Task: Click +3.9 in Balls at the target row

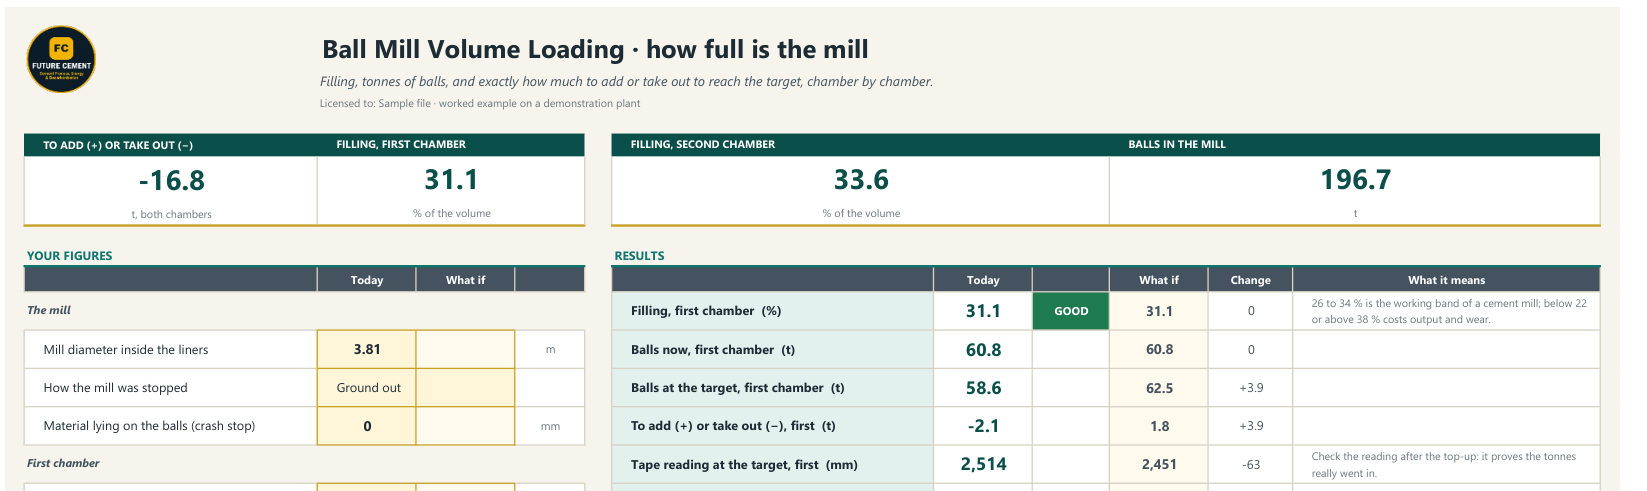Action: (1250, 388)
